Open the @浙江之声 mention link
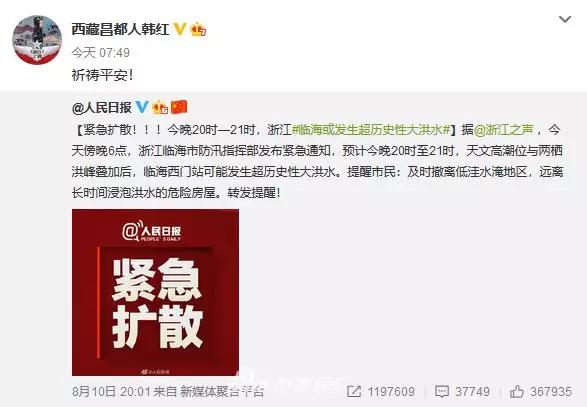587x407 pixels. (x=504, y=130)
